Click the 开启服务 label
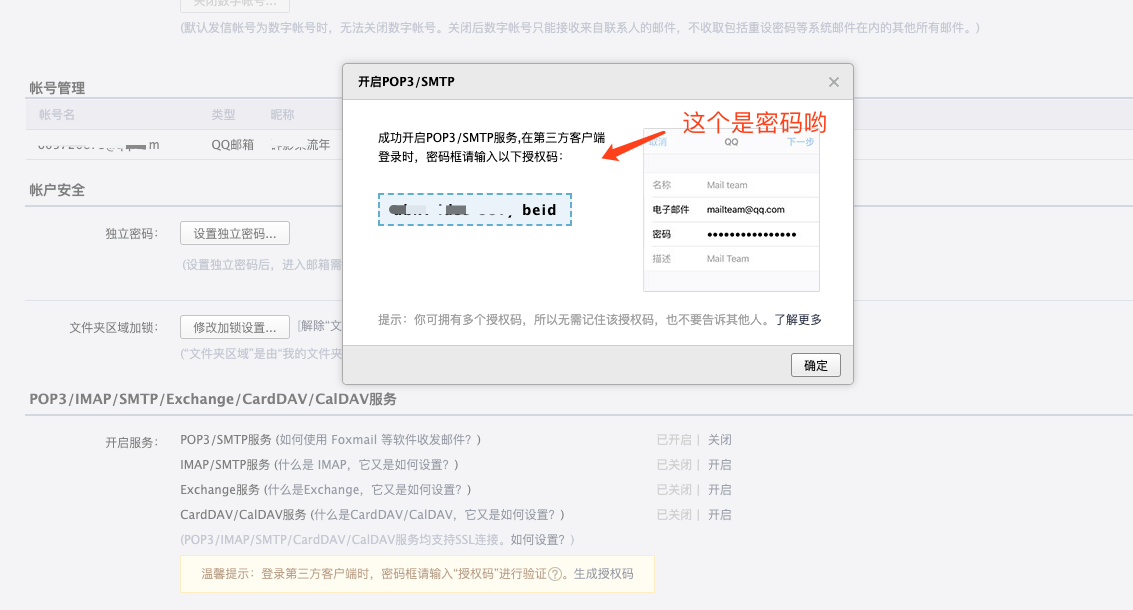 point(132,442)
